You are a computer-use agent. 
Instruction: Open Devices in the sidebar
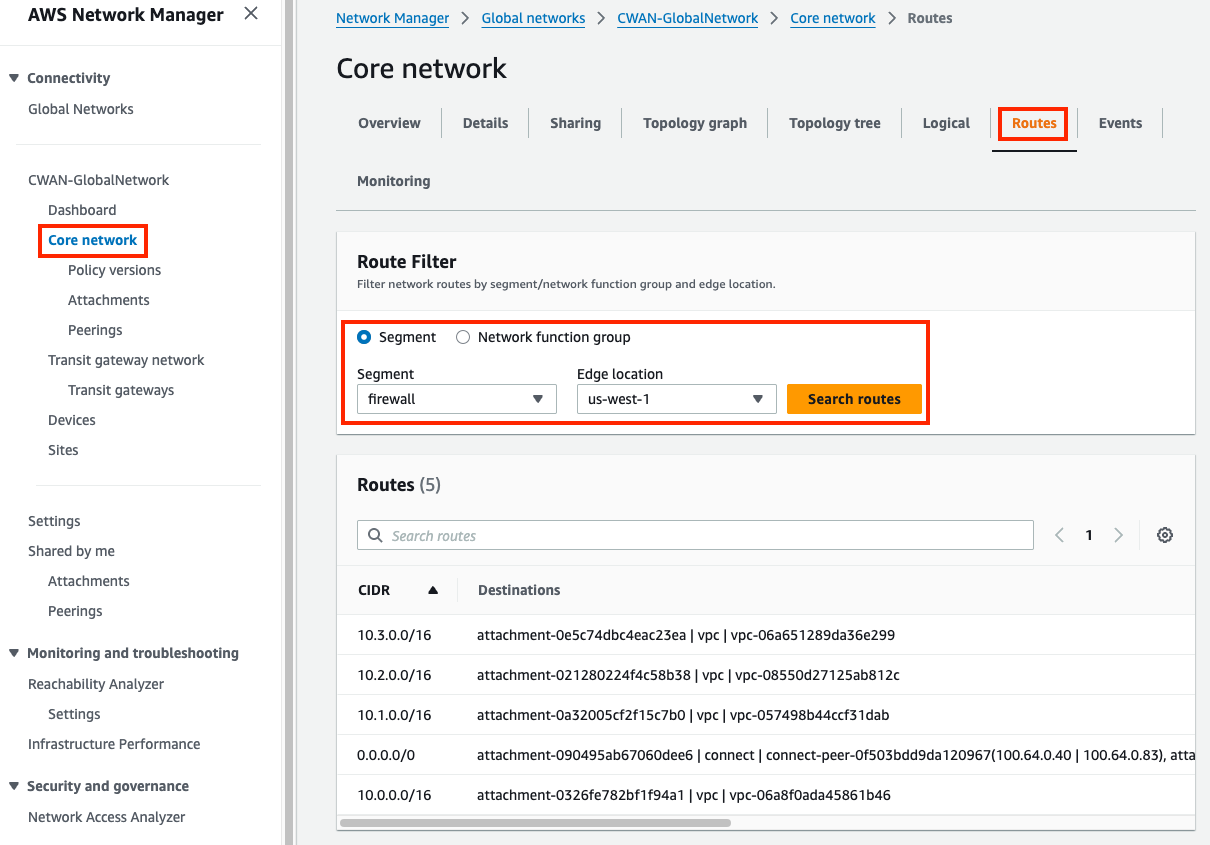72,420
